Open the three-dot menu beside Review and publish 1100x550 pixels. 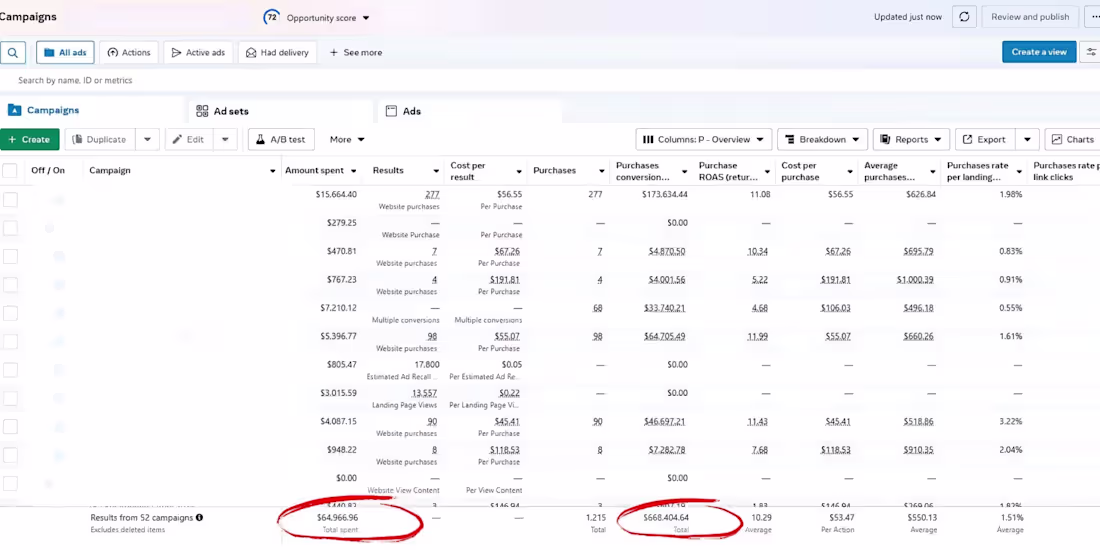(1089, 17)
